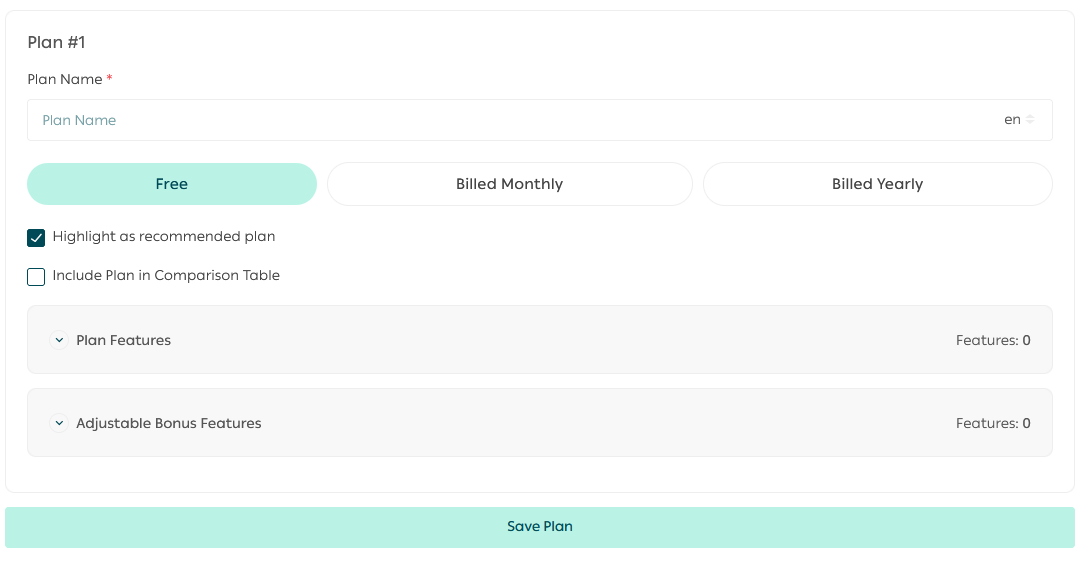Click the Plan Features section title
Viewport: 1091px width, 564px height.
click(x=124, y=340)
